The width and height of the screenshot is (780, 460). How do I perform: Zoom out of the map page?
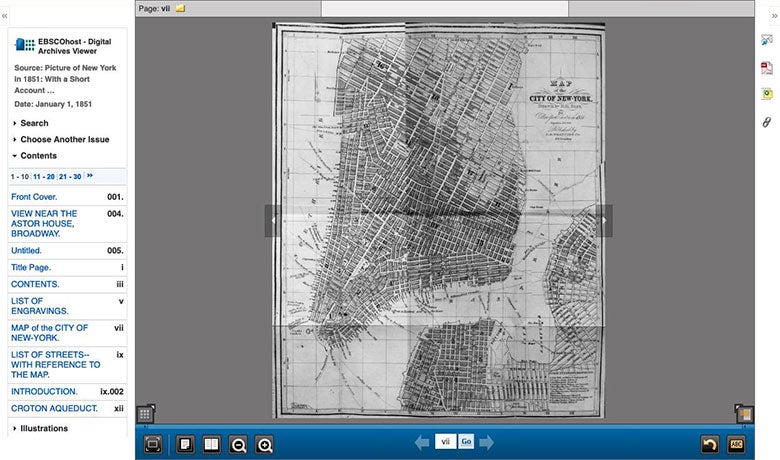238,444
